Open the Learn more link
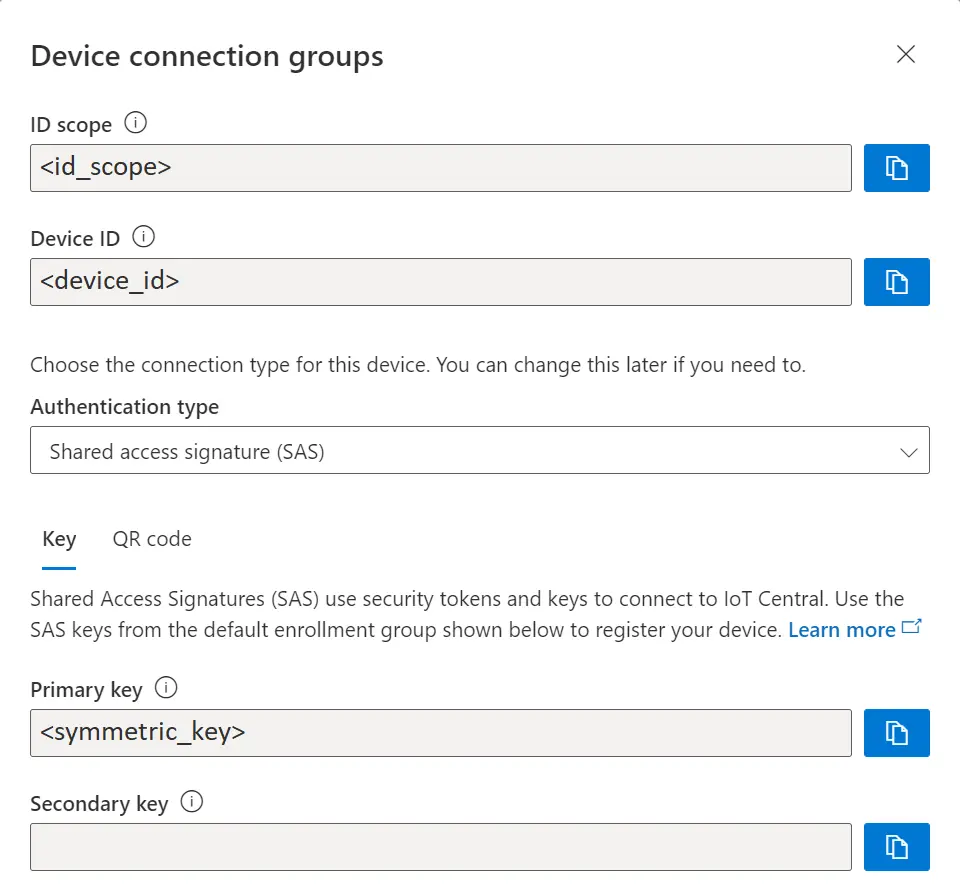Viewport: 960px width, 892px height. pos(854,629)
